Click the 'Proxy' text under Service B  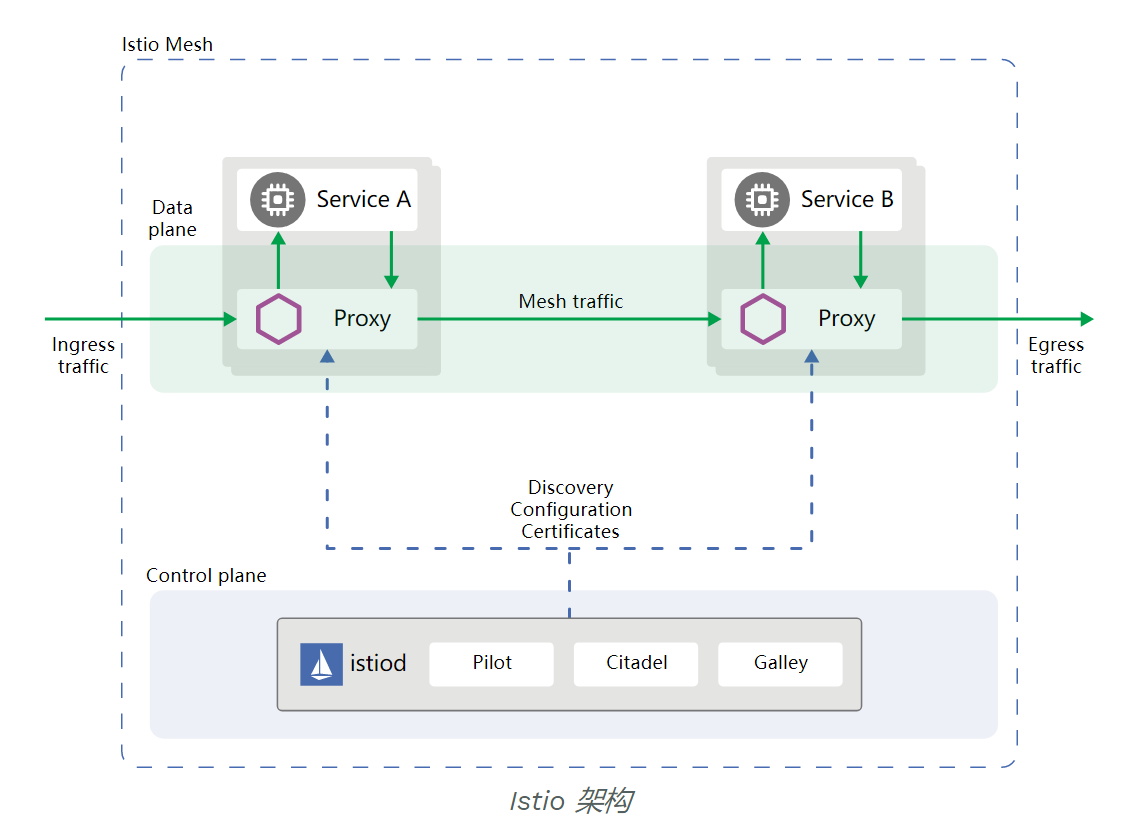pyautogui.click(x=846, y=319)
